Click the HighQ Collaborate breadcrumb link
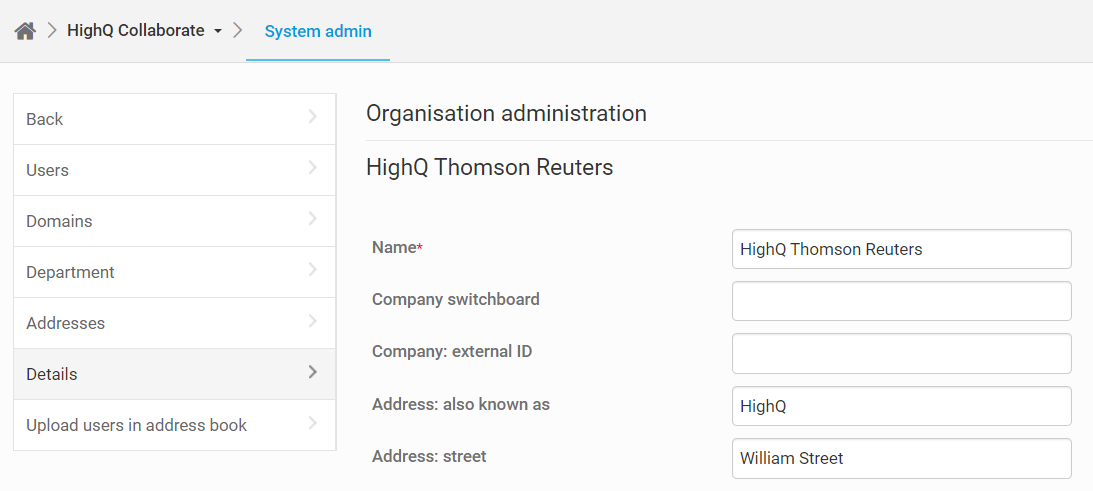Screen dimensions: 1093x491 136,31
